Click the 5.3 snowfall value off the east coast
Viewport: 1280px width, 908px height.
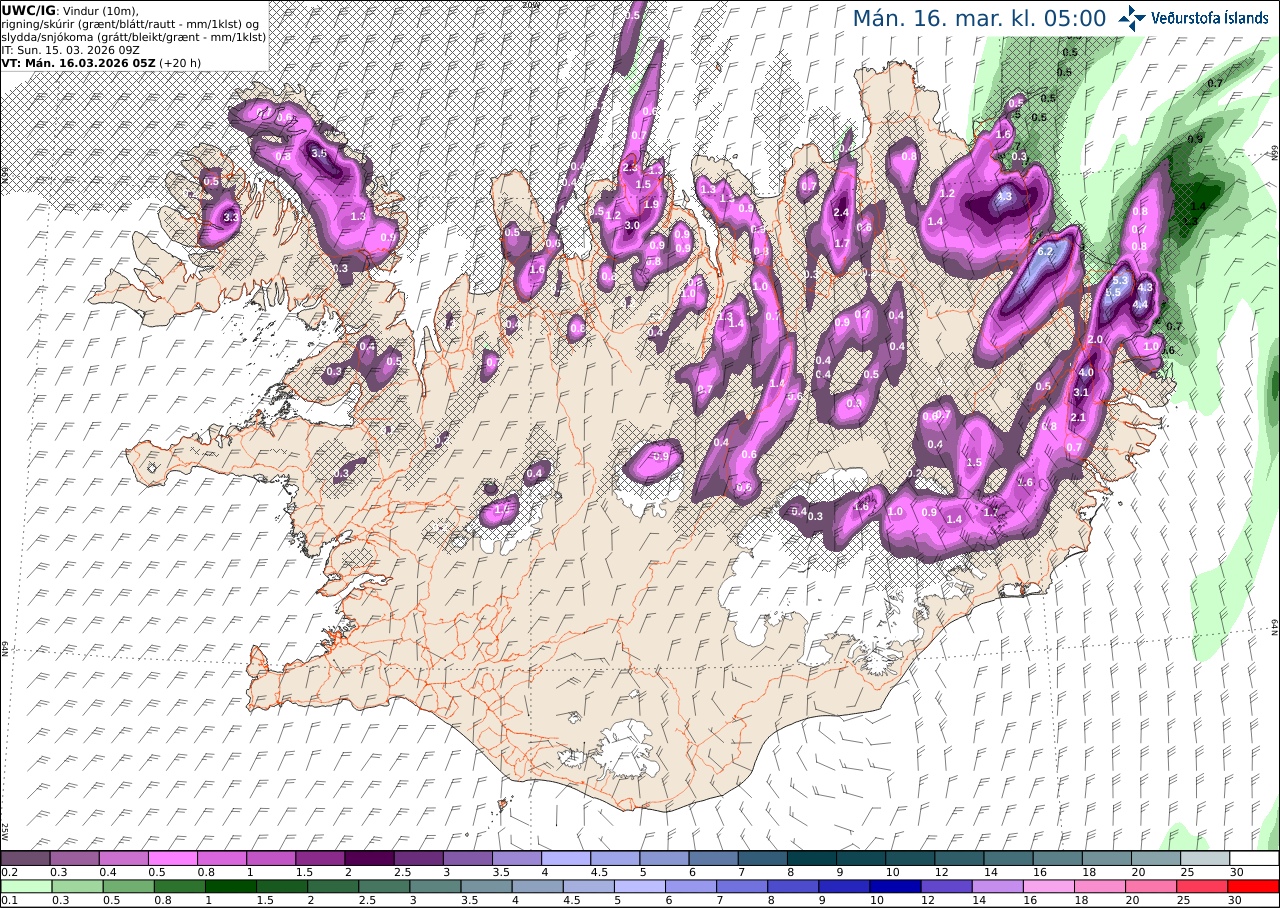pos(1119,282)
